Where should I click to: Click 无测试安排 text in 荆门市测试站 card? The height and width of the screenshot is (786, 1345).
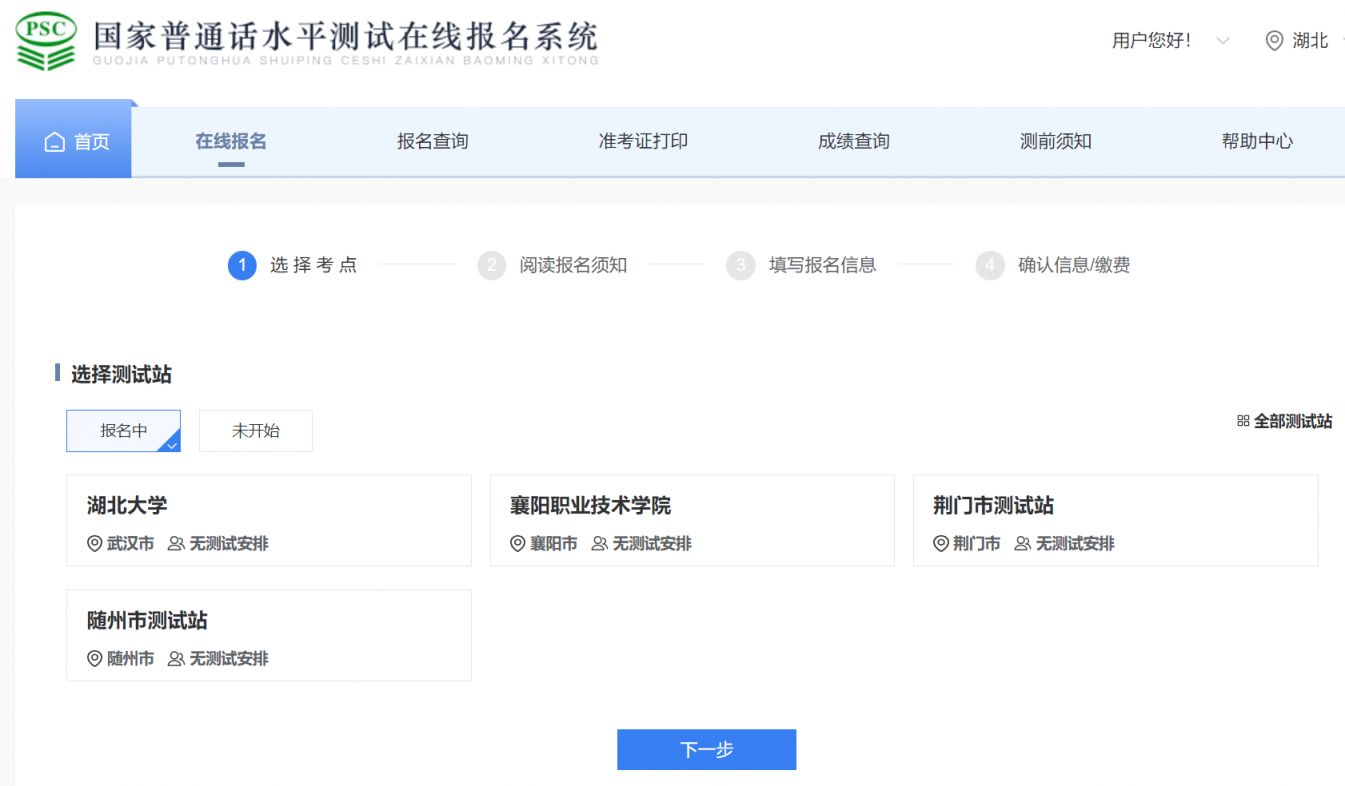(x=1075, y=544)
